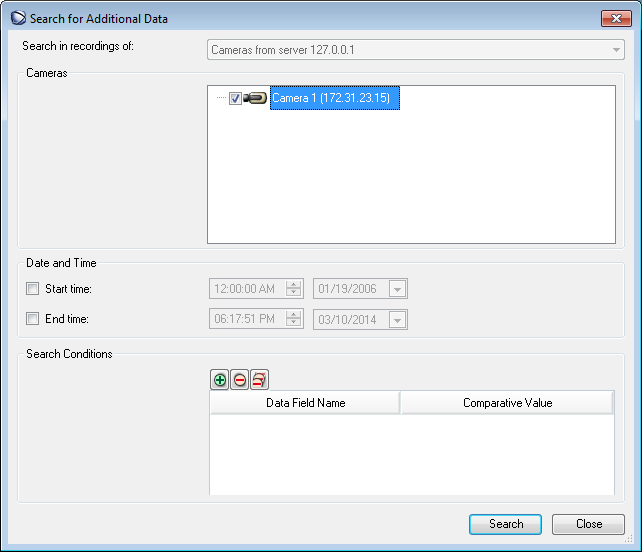
Task: Click the start time 12:00:00 AM spinner
Action: point(293,289)
